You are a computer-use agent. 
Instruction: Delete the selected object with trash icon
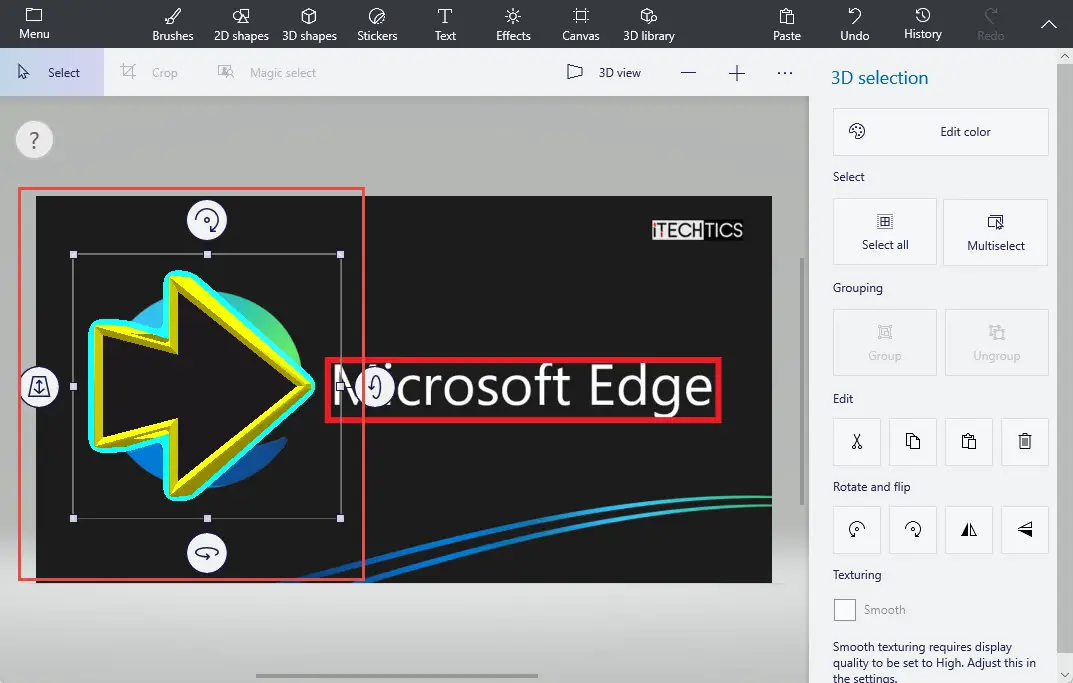(1024, 441)
